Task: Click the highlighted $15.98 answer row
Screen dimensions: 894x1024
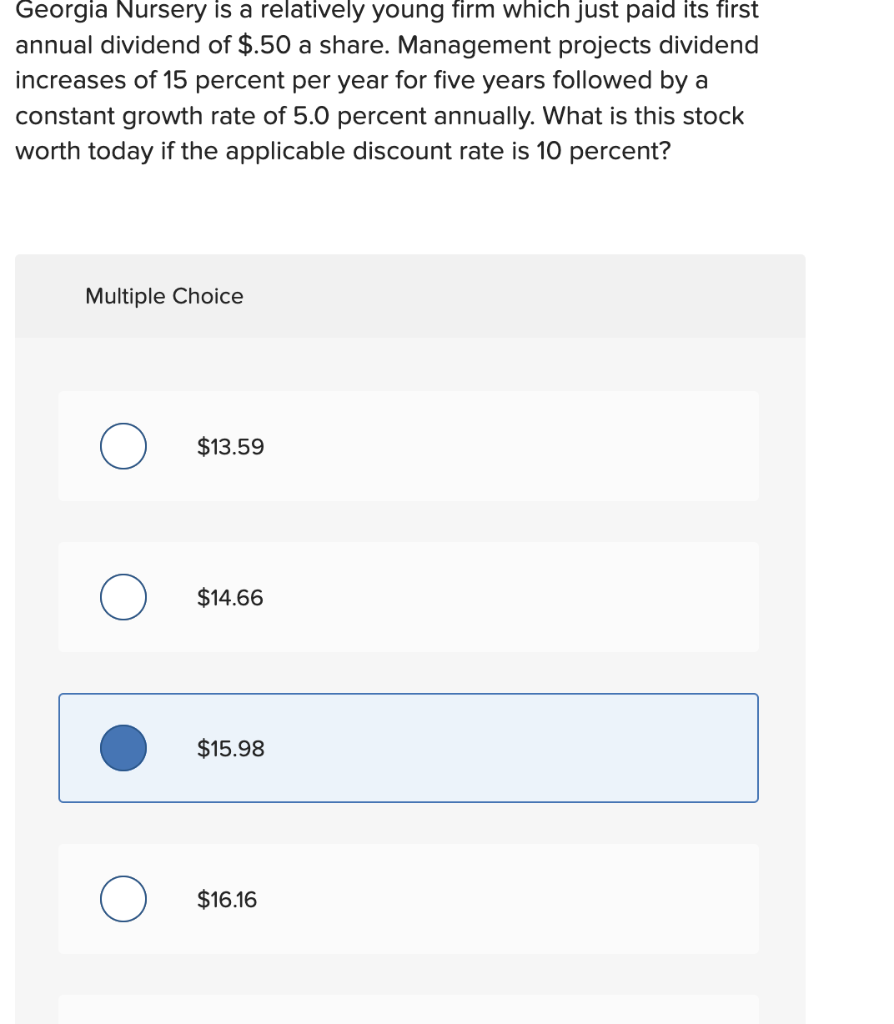Action: point(408,747)
